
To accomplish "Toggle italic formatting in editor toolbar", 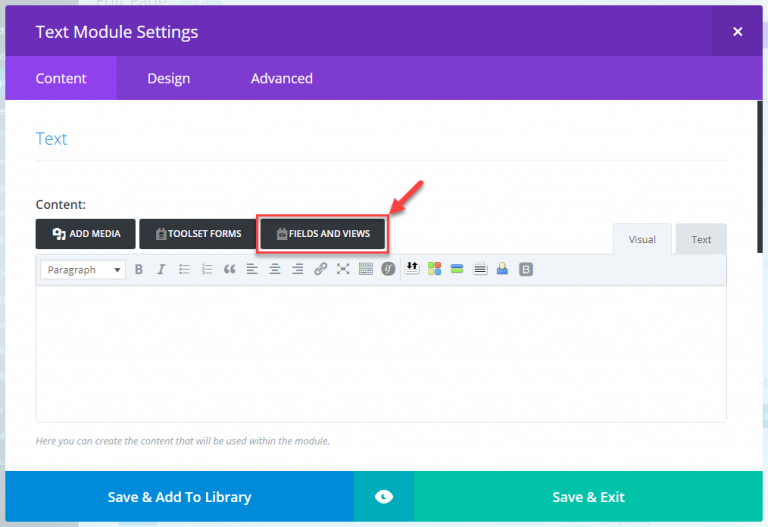I will pyautogui.click(x=161, y=269).
